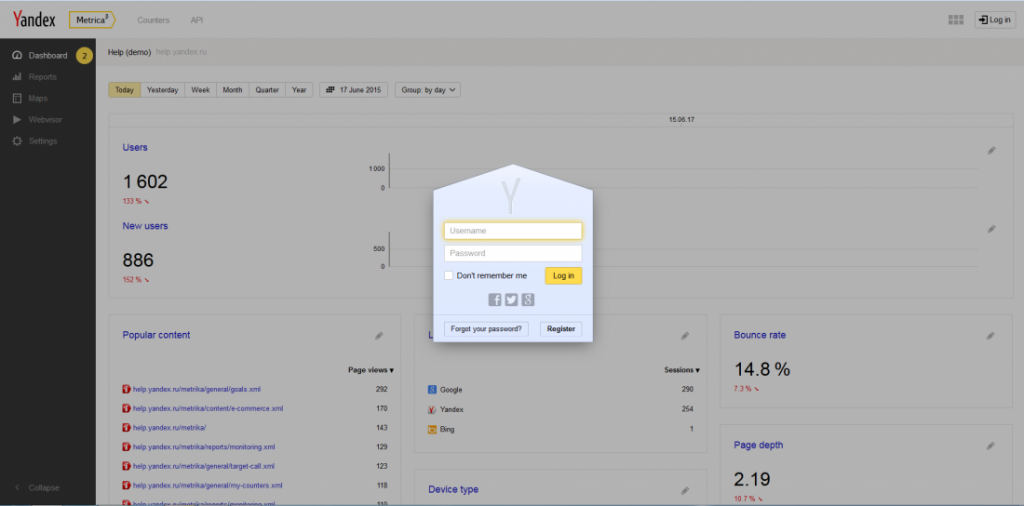Screen dimensions: 1024x506
Task: Open the help.yandex.ru/metrika/reports/monitoring.xml link with 129 views
Action: 204,447
